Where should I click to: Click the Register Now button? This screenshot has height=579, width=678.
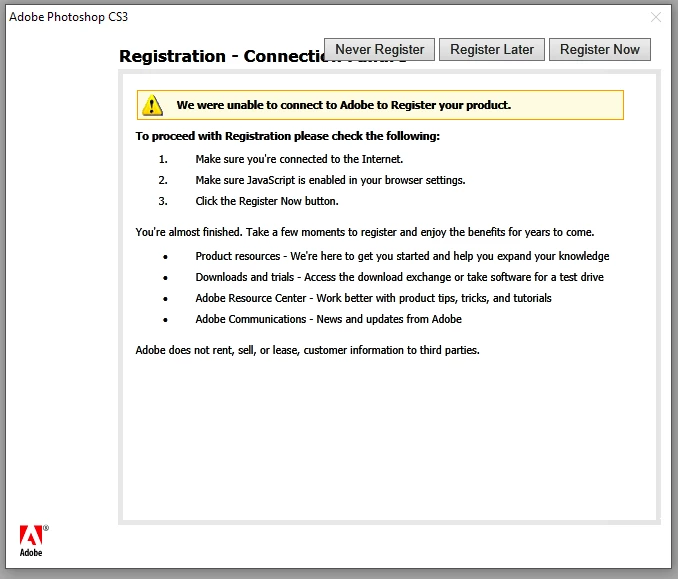tap(599, 49)
